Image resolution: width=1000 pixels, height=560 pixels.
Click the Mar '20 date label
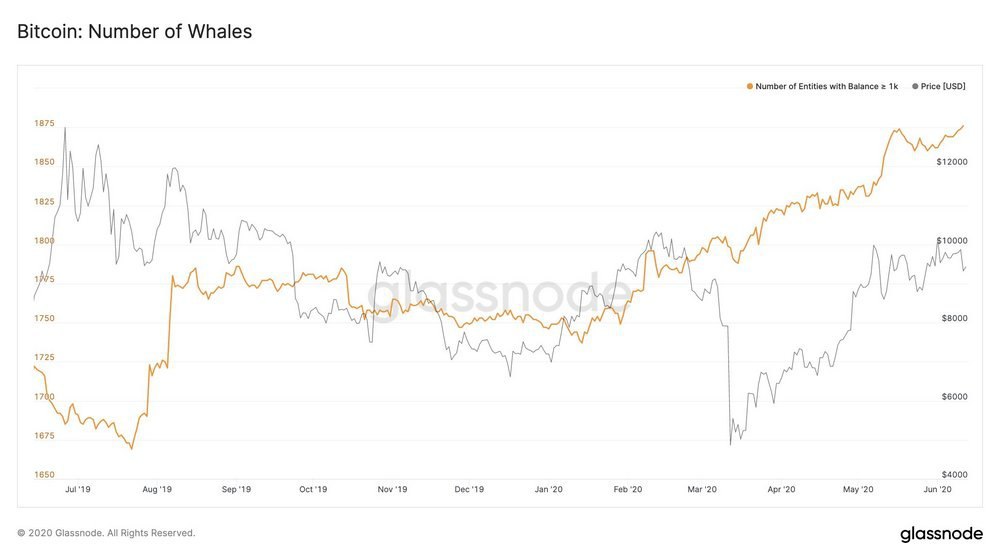[x=703, y=490]
